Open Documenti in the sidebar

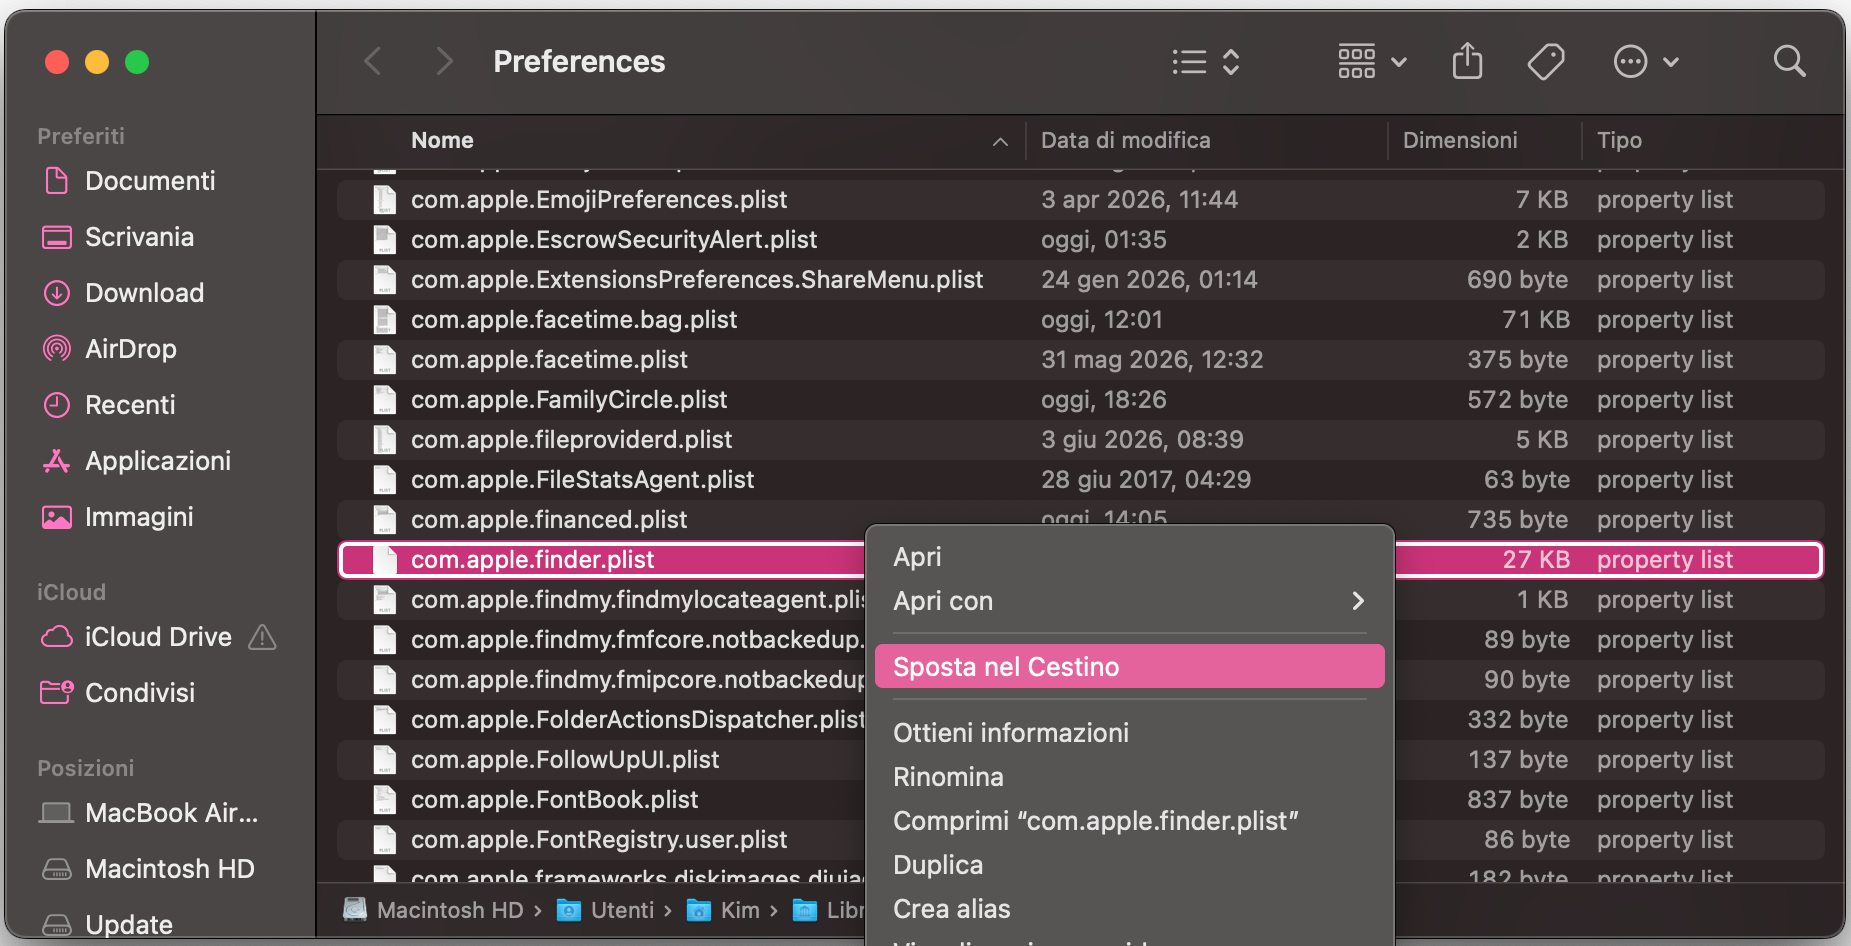[x=150, y=181]
